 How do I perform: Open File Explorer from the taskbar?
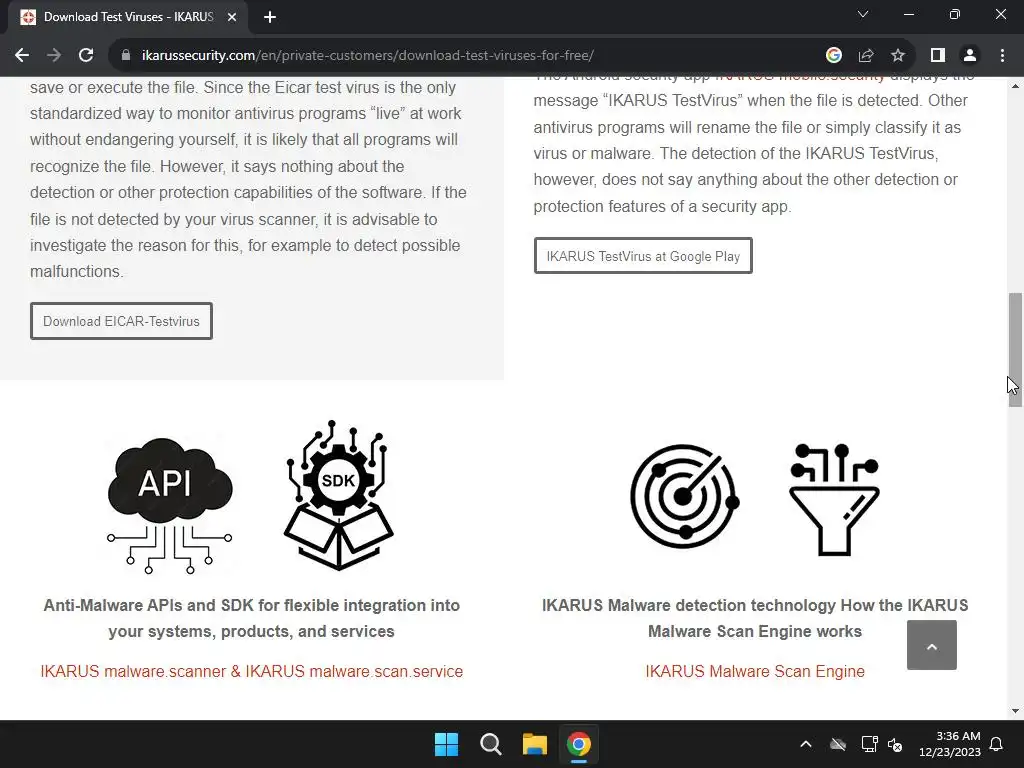(535, 744)
